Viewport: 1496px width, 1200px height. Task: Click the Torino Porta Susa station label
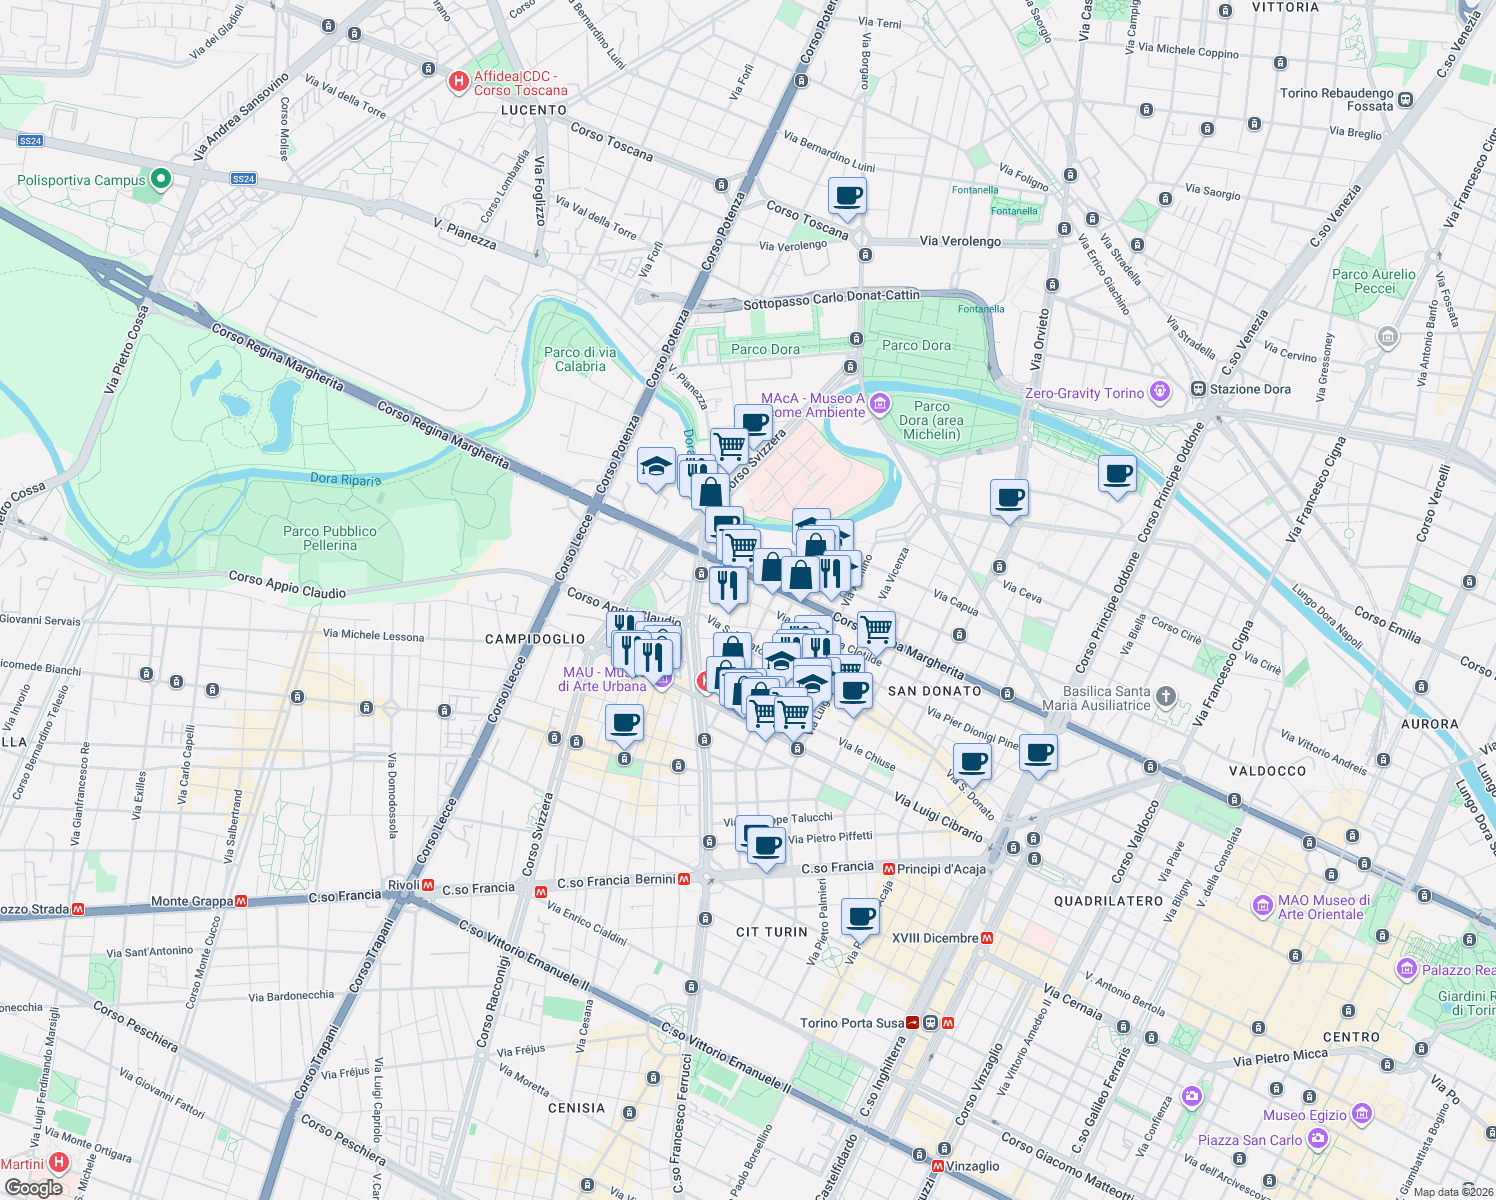(x=852, y=1023)
